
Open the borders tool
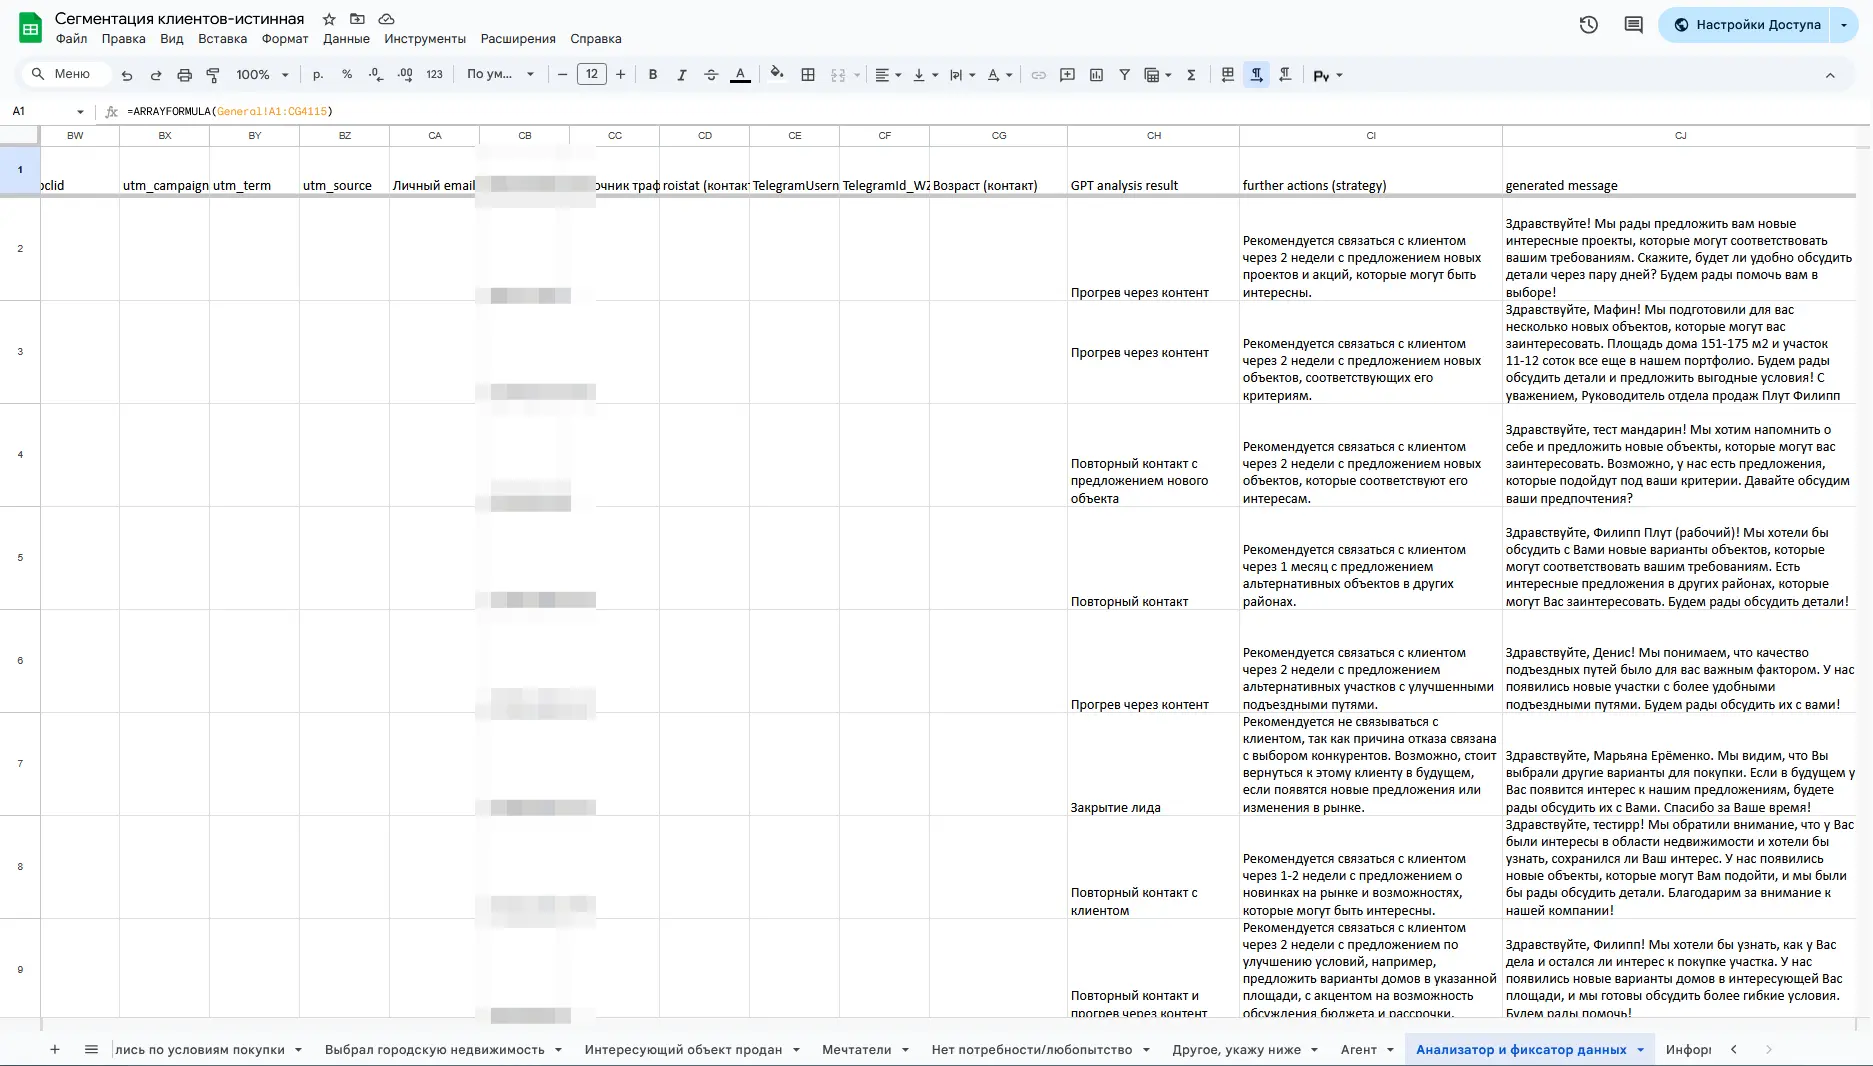pyautogui.click(x=808, y=75)
